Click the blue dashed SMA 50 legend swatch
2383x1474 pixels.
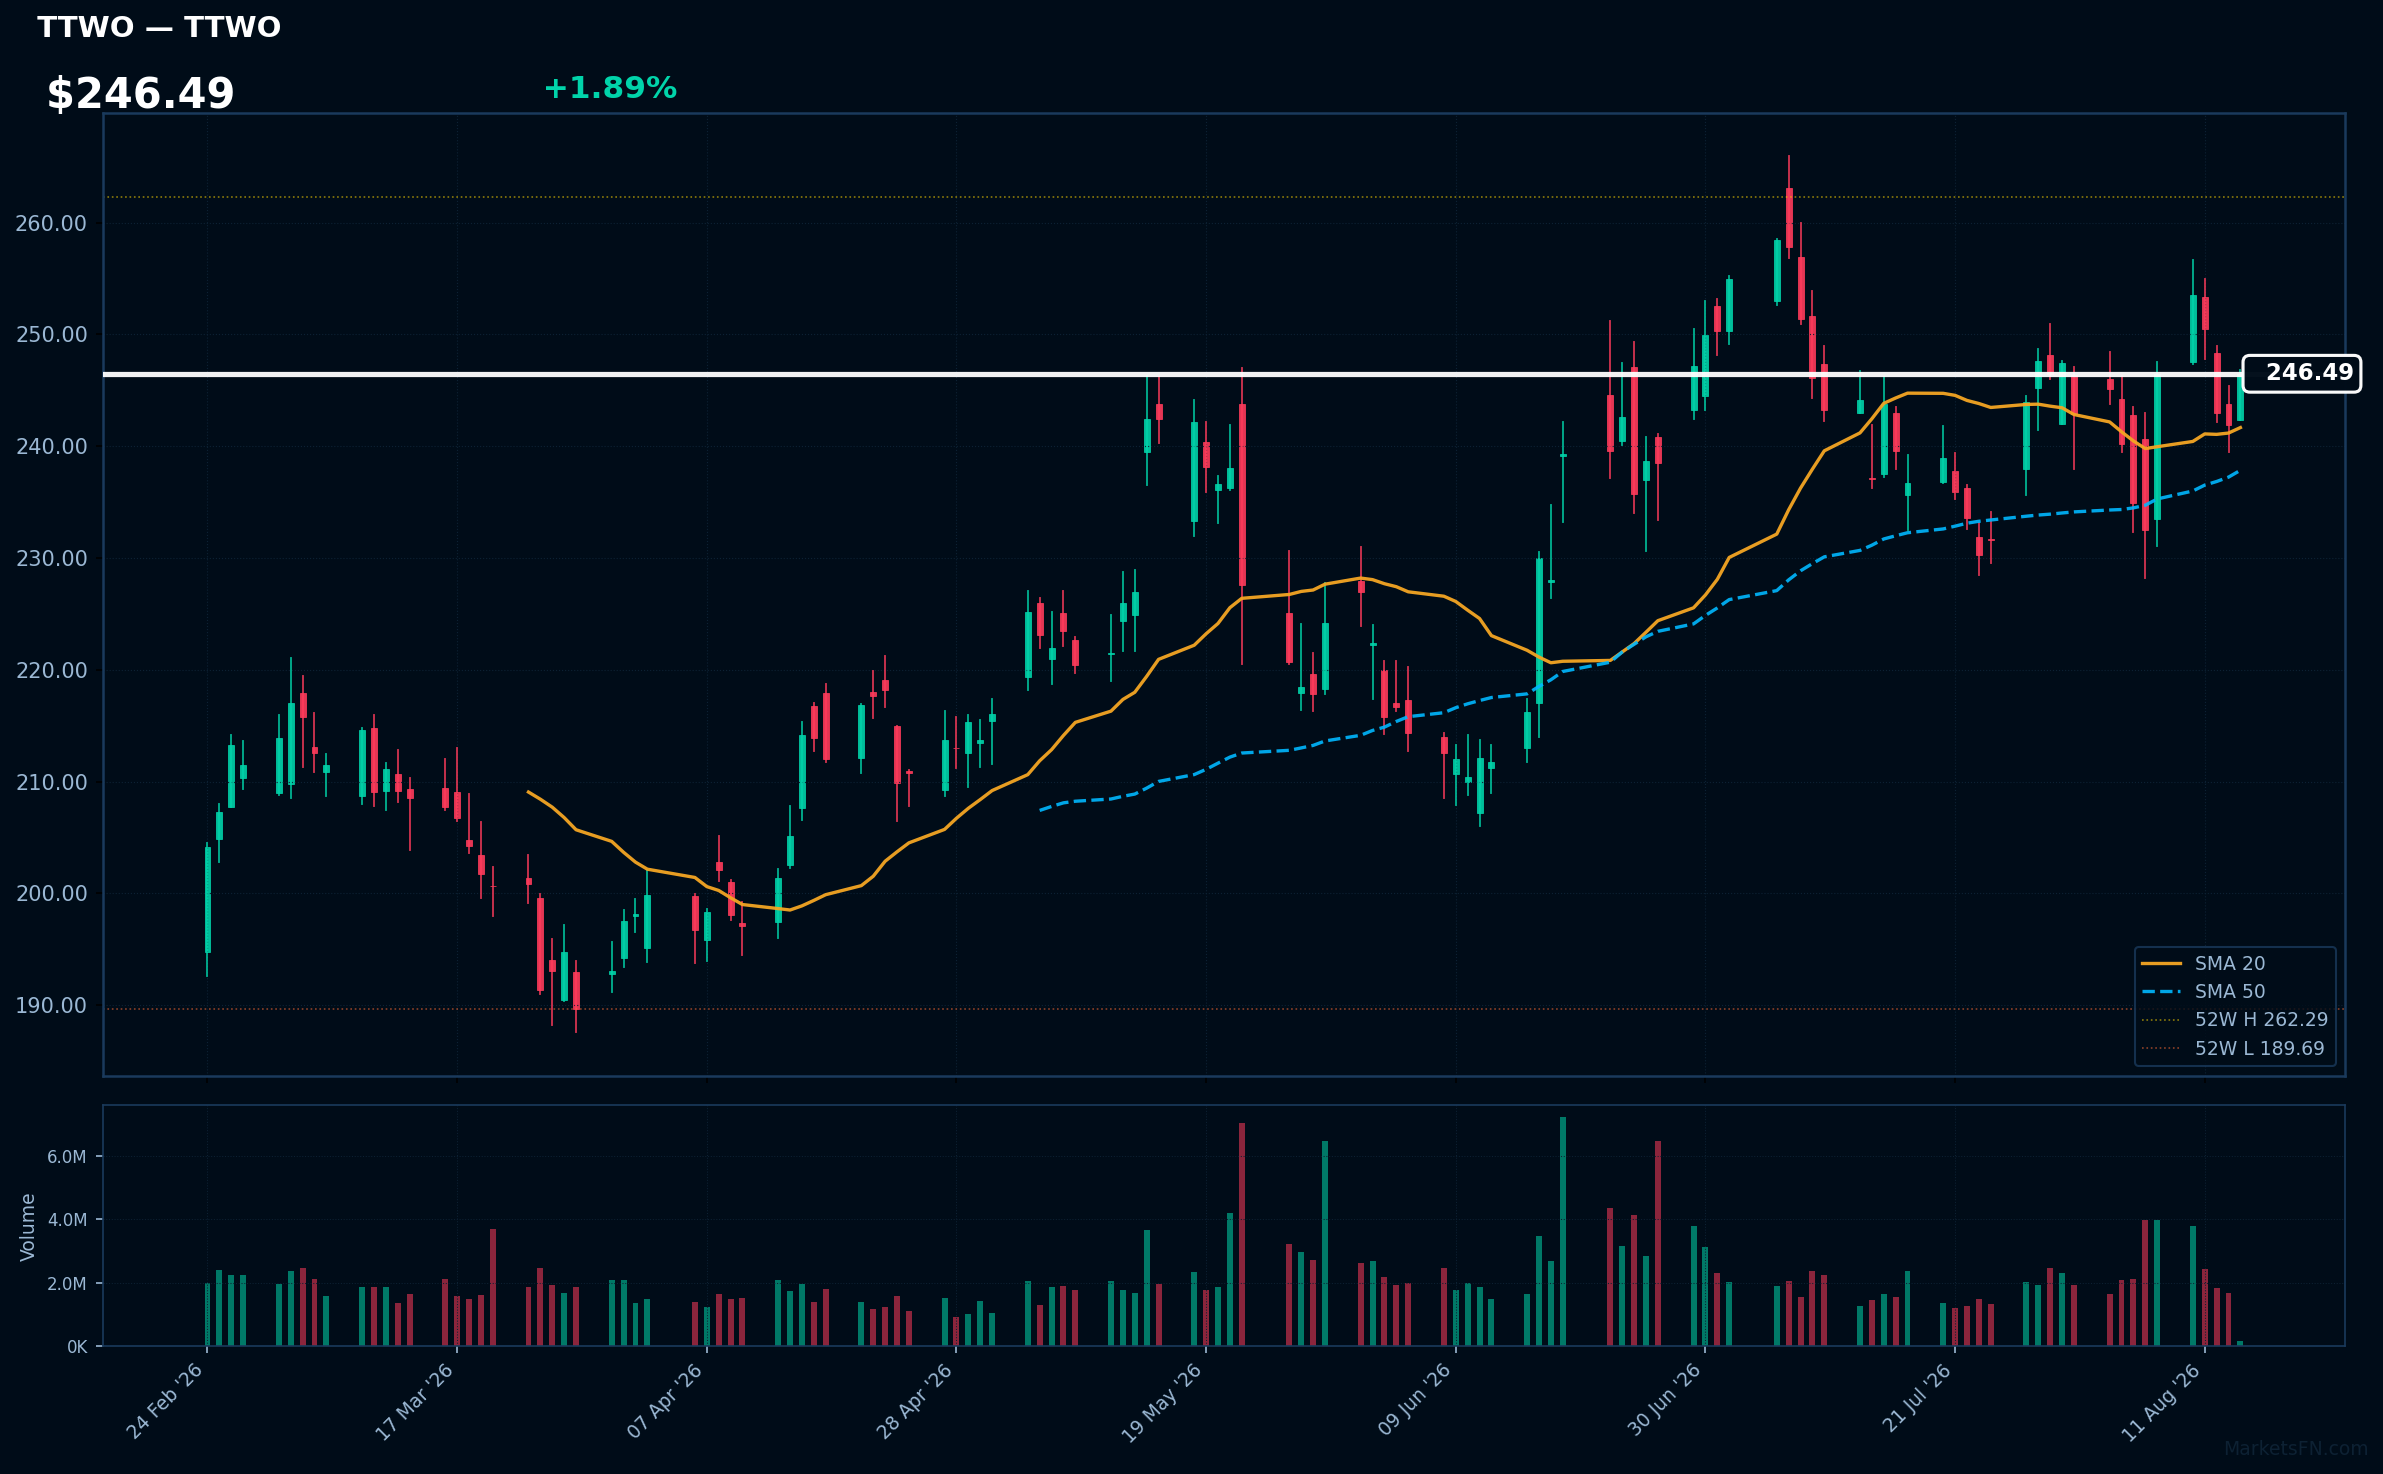(x=2161, y=992)
